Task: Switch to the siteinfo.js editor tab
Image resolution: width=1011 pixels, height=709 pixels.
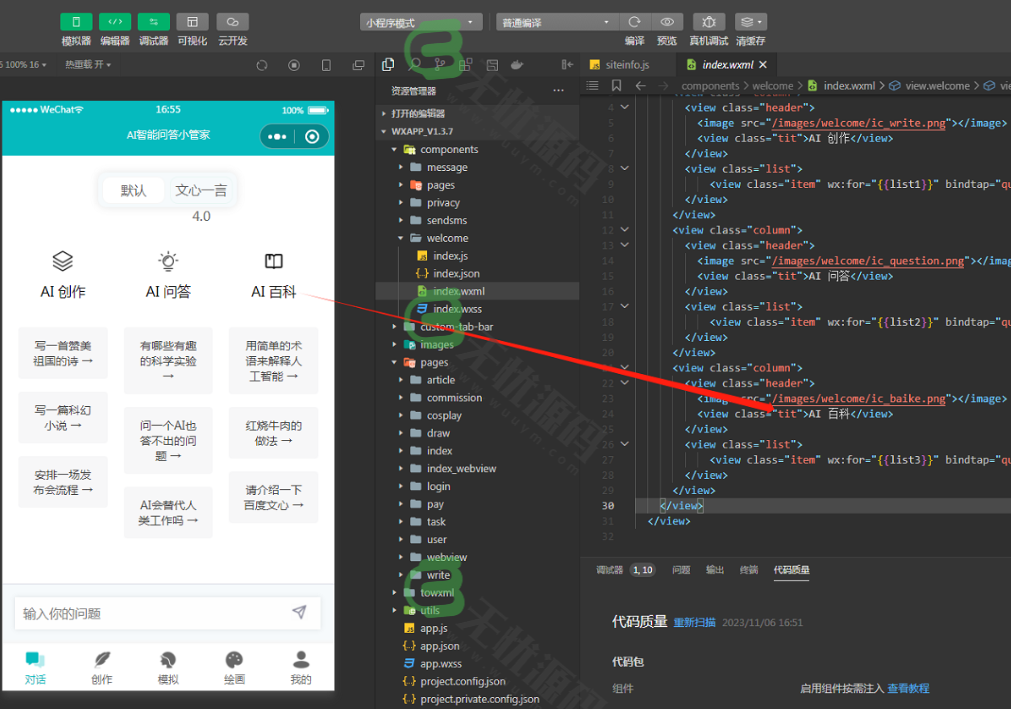Action: coord(626,64)
